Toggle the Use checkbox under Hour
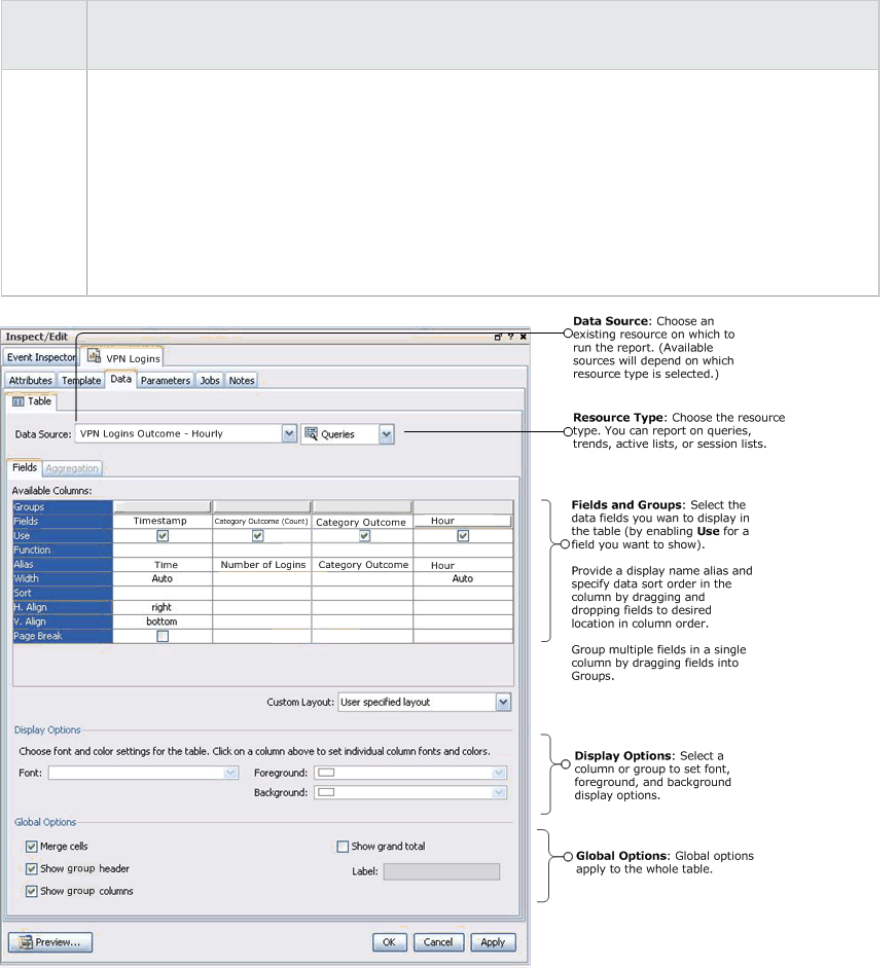 (463, 536)
